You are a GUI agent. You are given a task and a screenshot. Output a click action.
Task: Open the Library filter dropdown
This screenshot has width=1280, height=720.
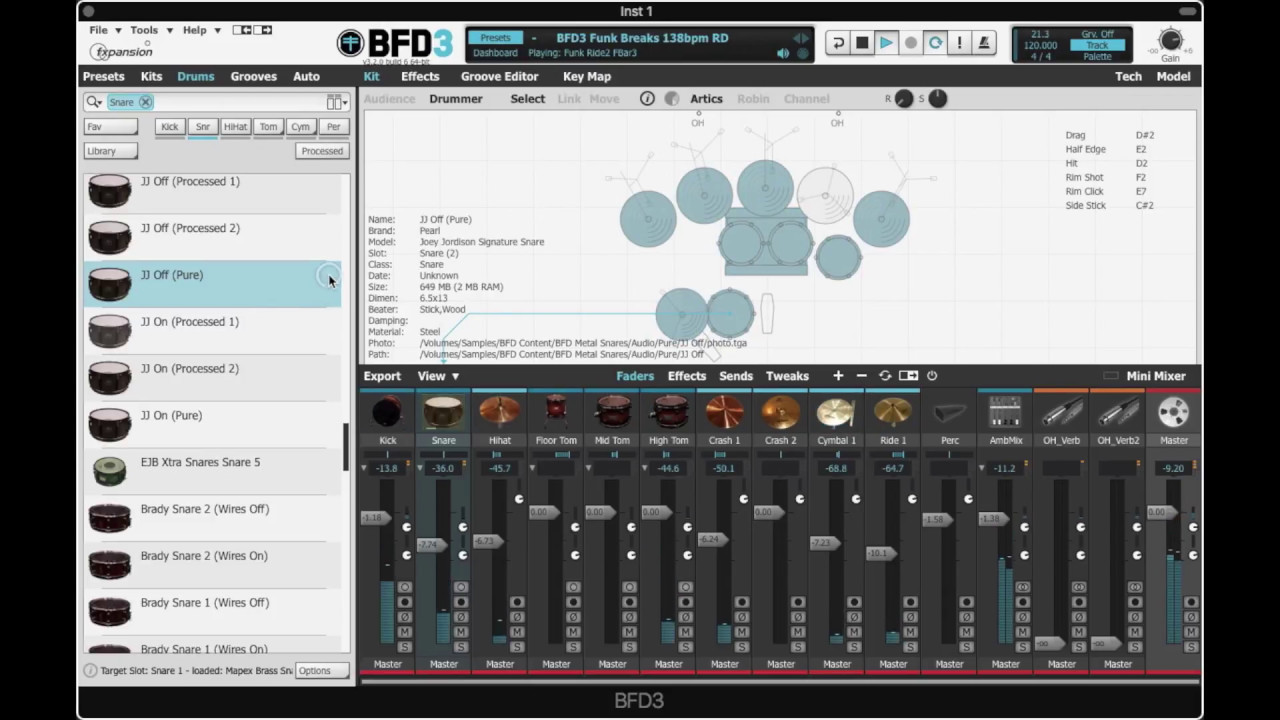click(x=111, y=151)
